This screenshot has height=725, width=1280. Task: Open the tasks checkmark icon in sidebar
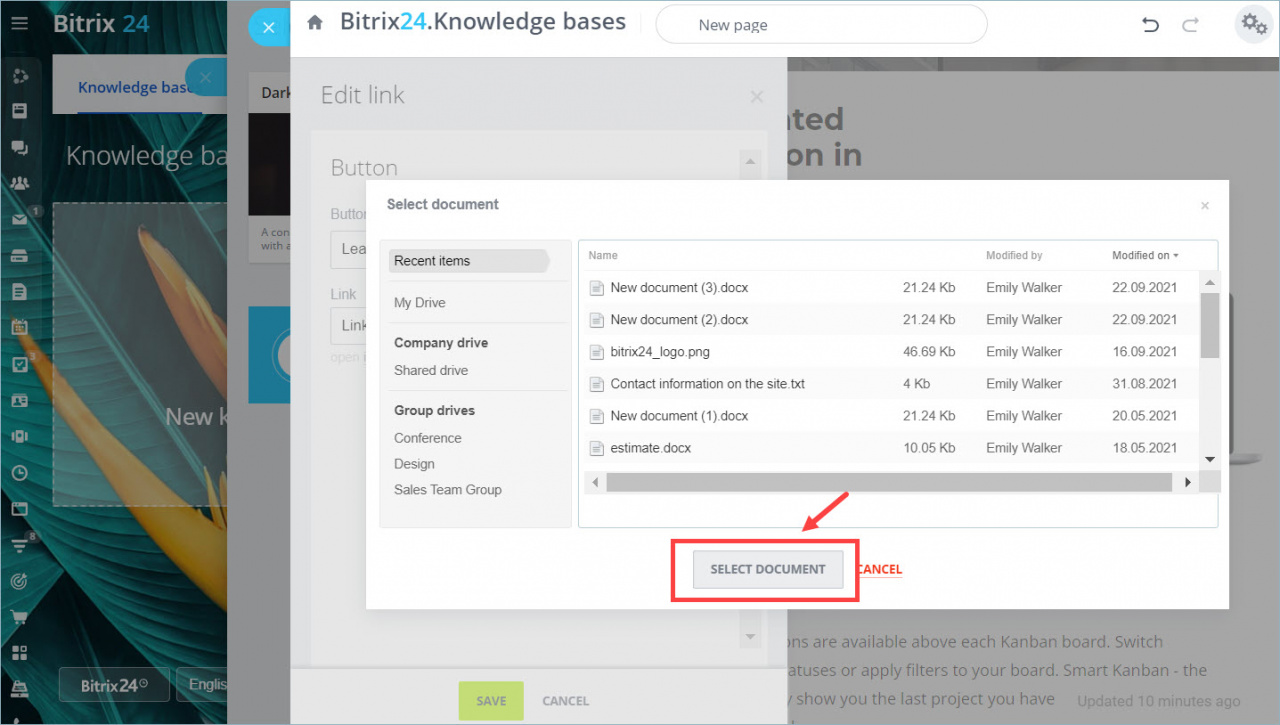[x=19, y=364]
